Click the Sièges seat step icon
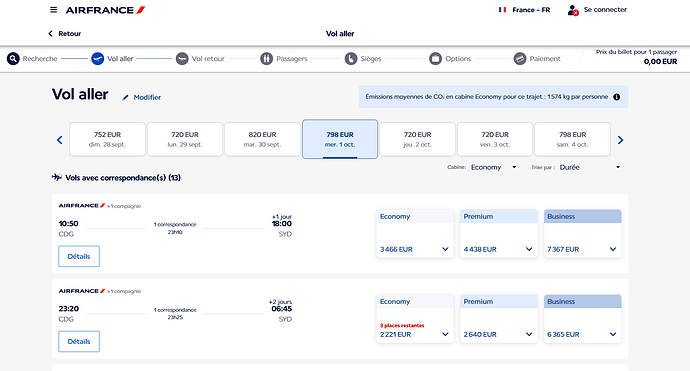The width and height of the screenshot is (690, 371). (x=351, y=59)
